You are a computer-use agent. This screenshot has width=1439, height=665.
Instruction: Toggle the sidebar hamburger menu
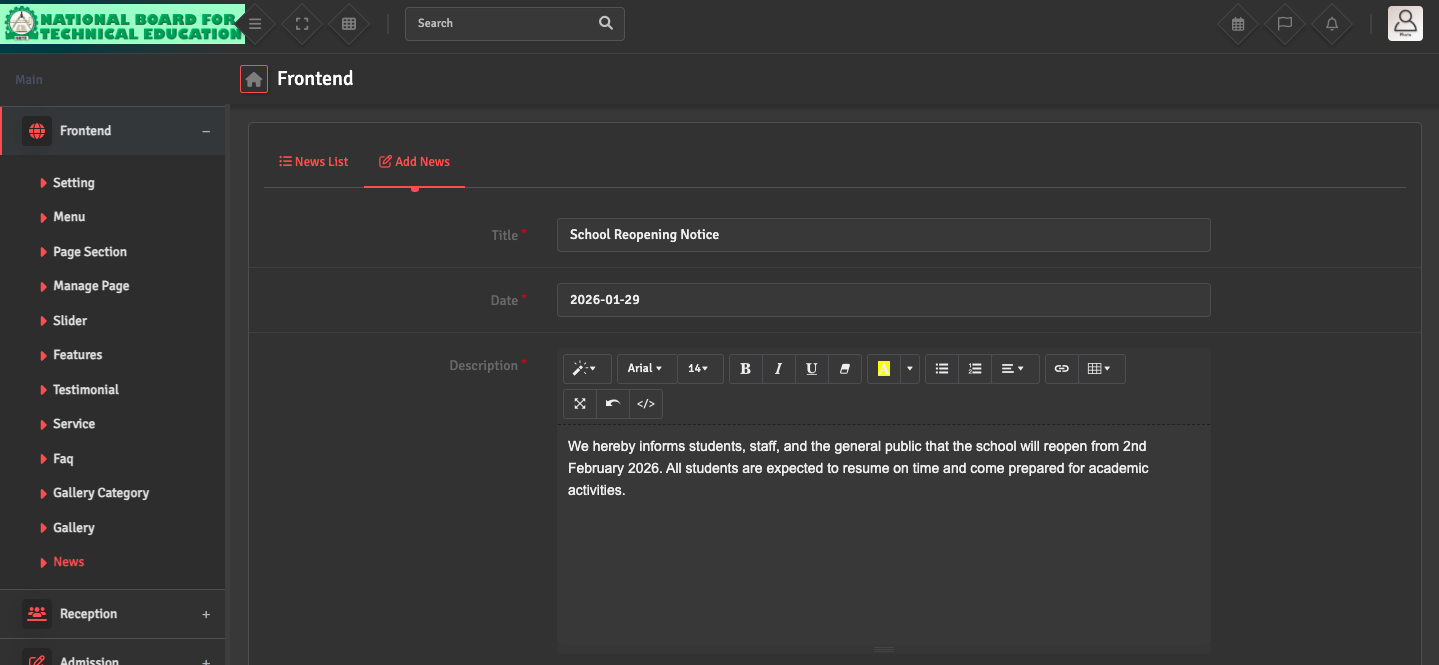coord(255,24)
